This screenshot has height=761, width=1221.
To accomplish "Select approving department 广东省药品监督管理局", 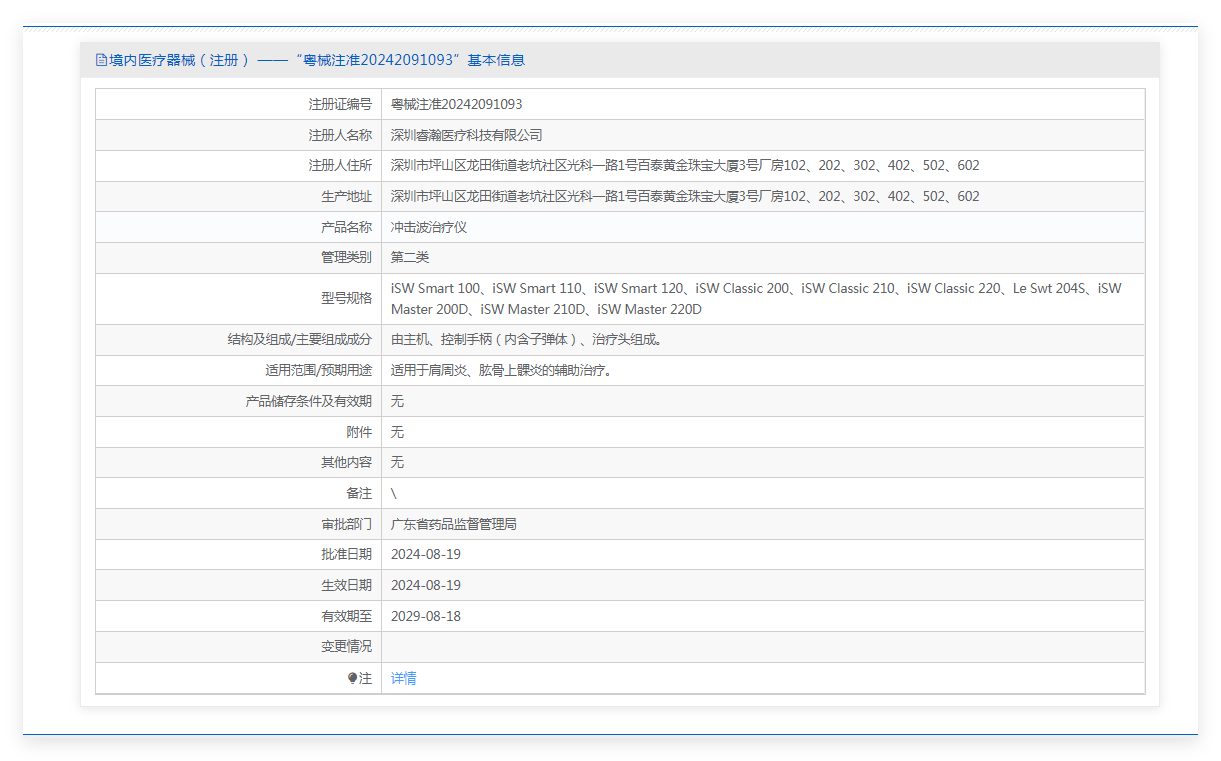I will [x=453, y=524].
